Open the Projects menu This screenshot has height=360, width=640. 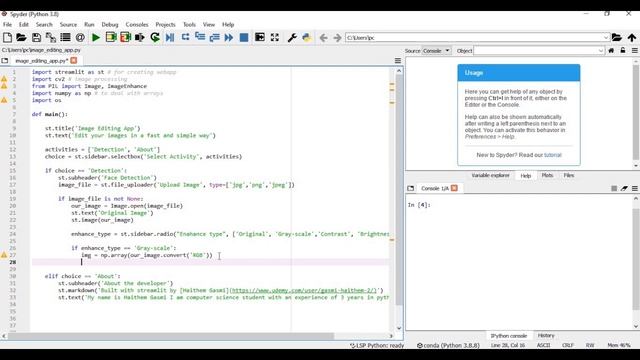(165, 24)
